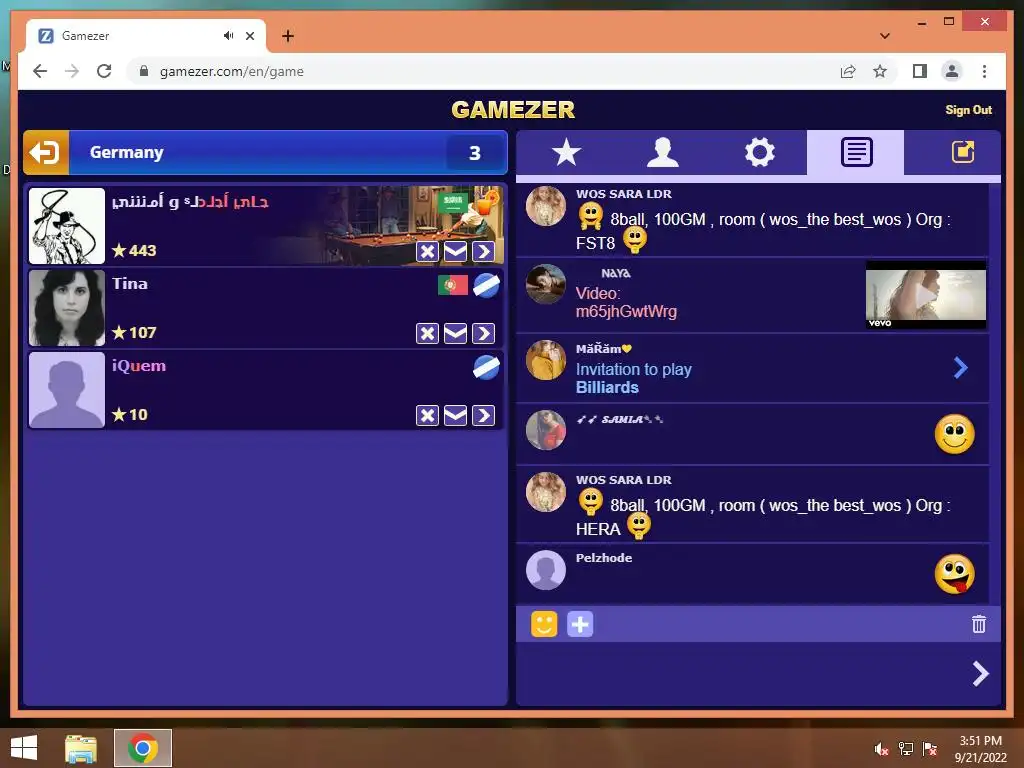Click X icon in Tina's row
This screenshot has width=1024, height=768.
427,334
